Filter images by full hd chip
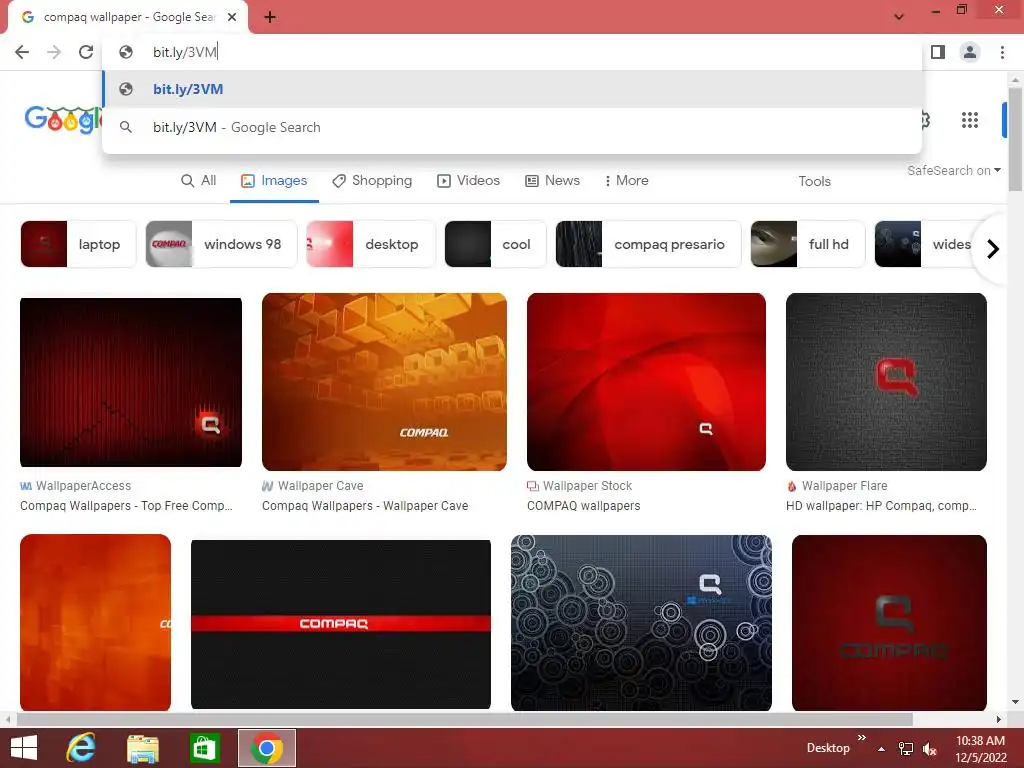 click(808, 244)
